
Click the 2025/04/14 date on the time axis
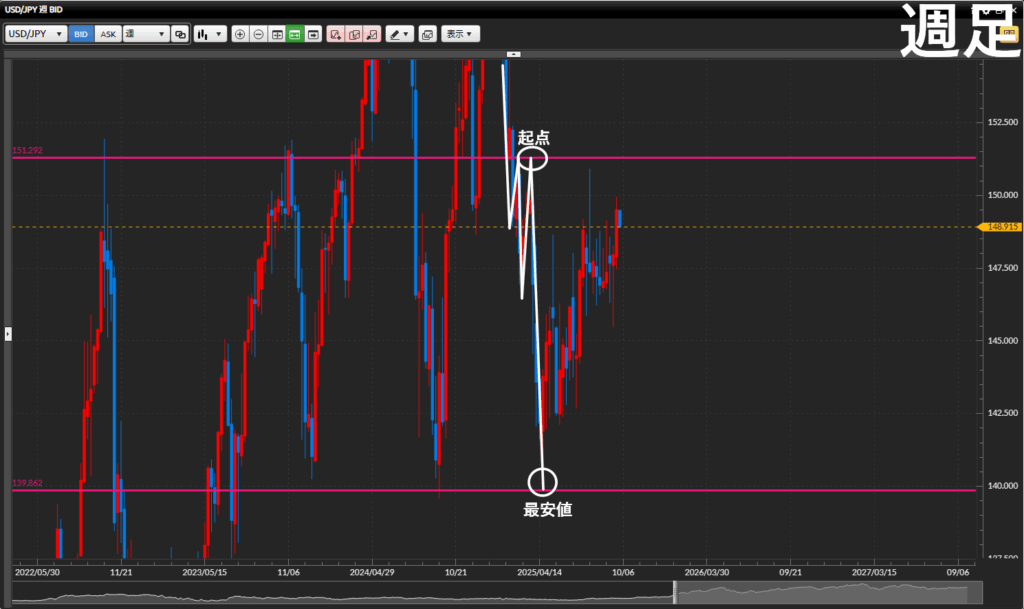(x=539, y=572)
